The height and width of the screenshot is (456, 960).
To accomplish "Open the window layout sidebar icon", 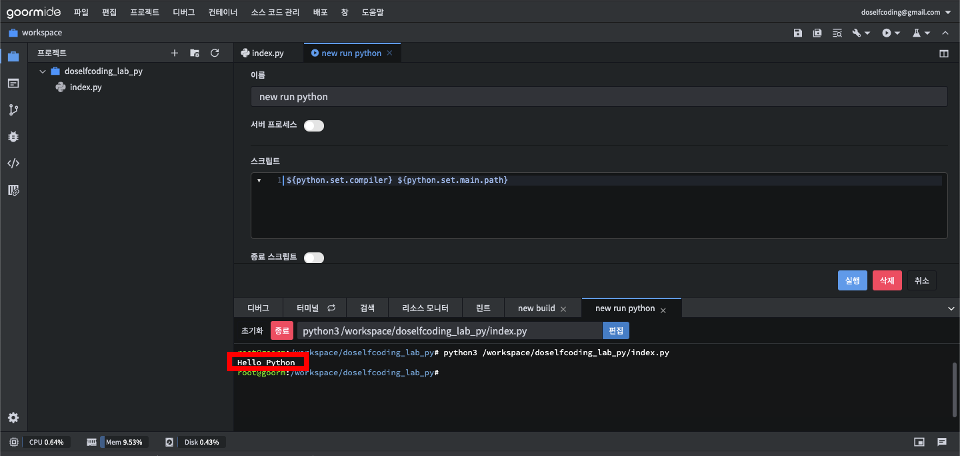I will pos(13,83).
